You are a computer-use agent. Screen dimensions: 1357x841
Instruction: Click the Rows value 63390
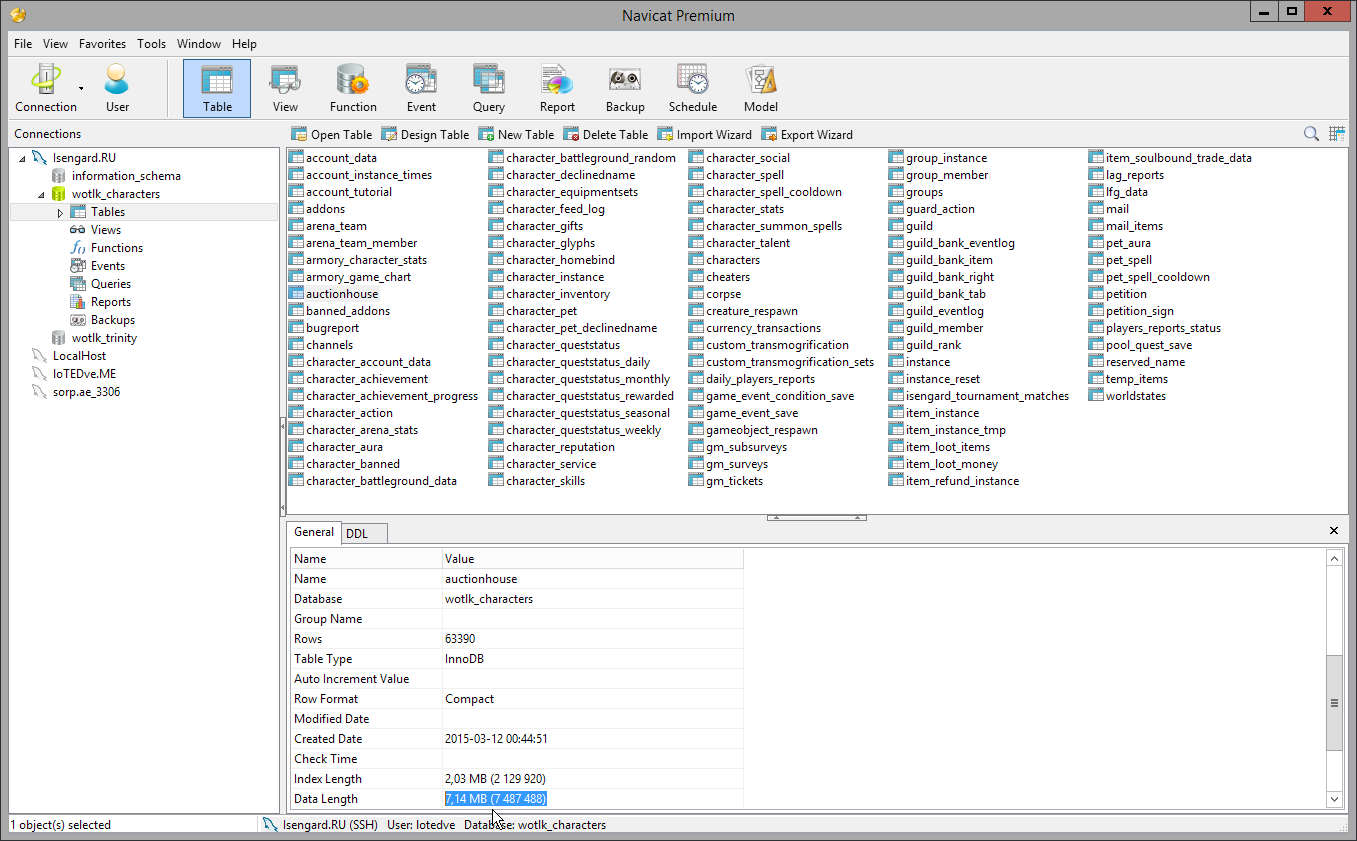click(x=461, y=639)
